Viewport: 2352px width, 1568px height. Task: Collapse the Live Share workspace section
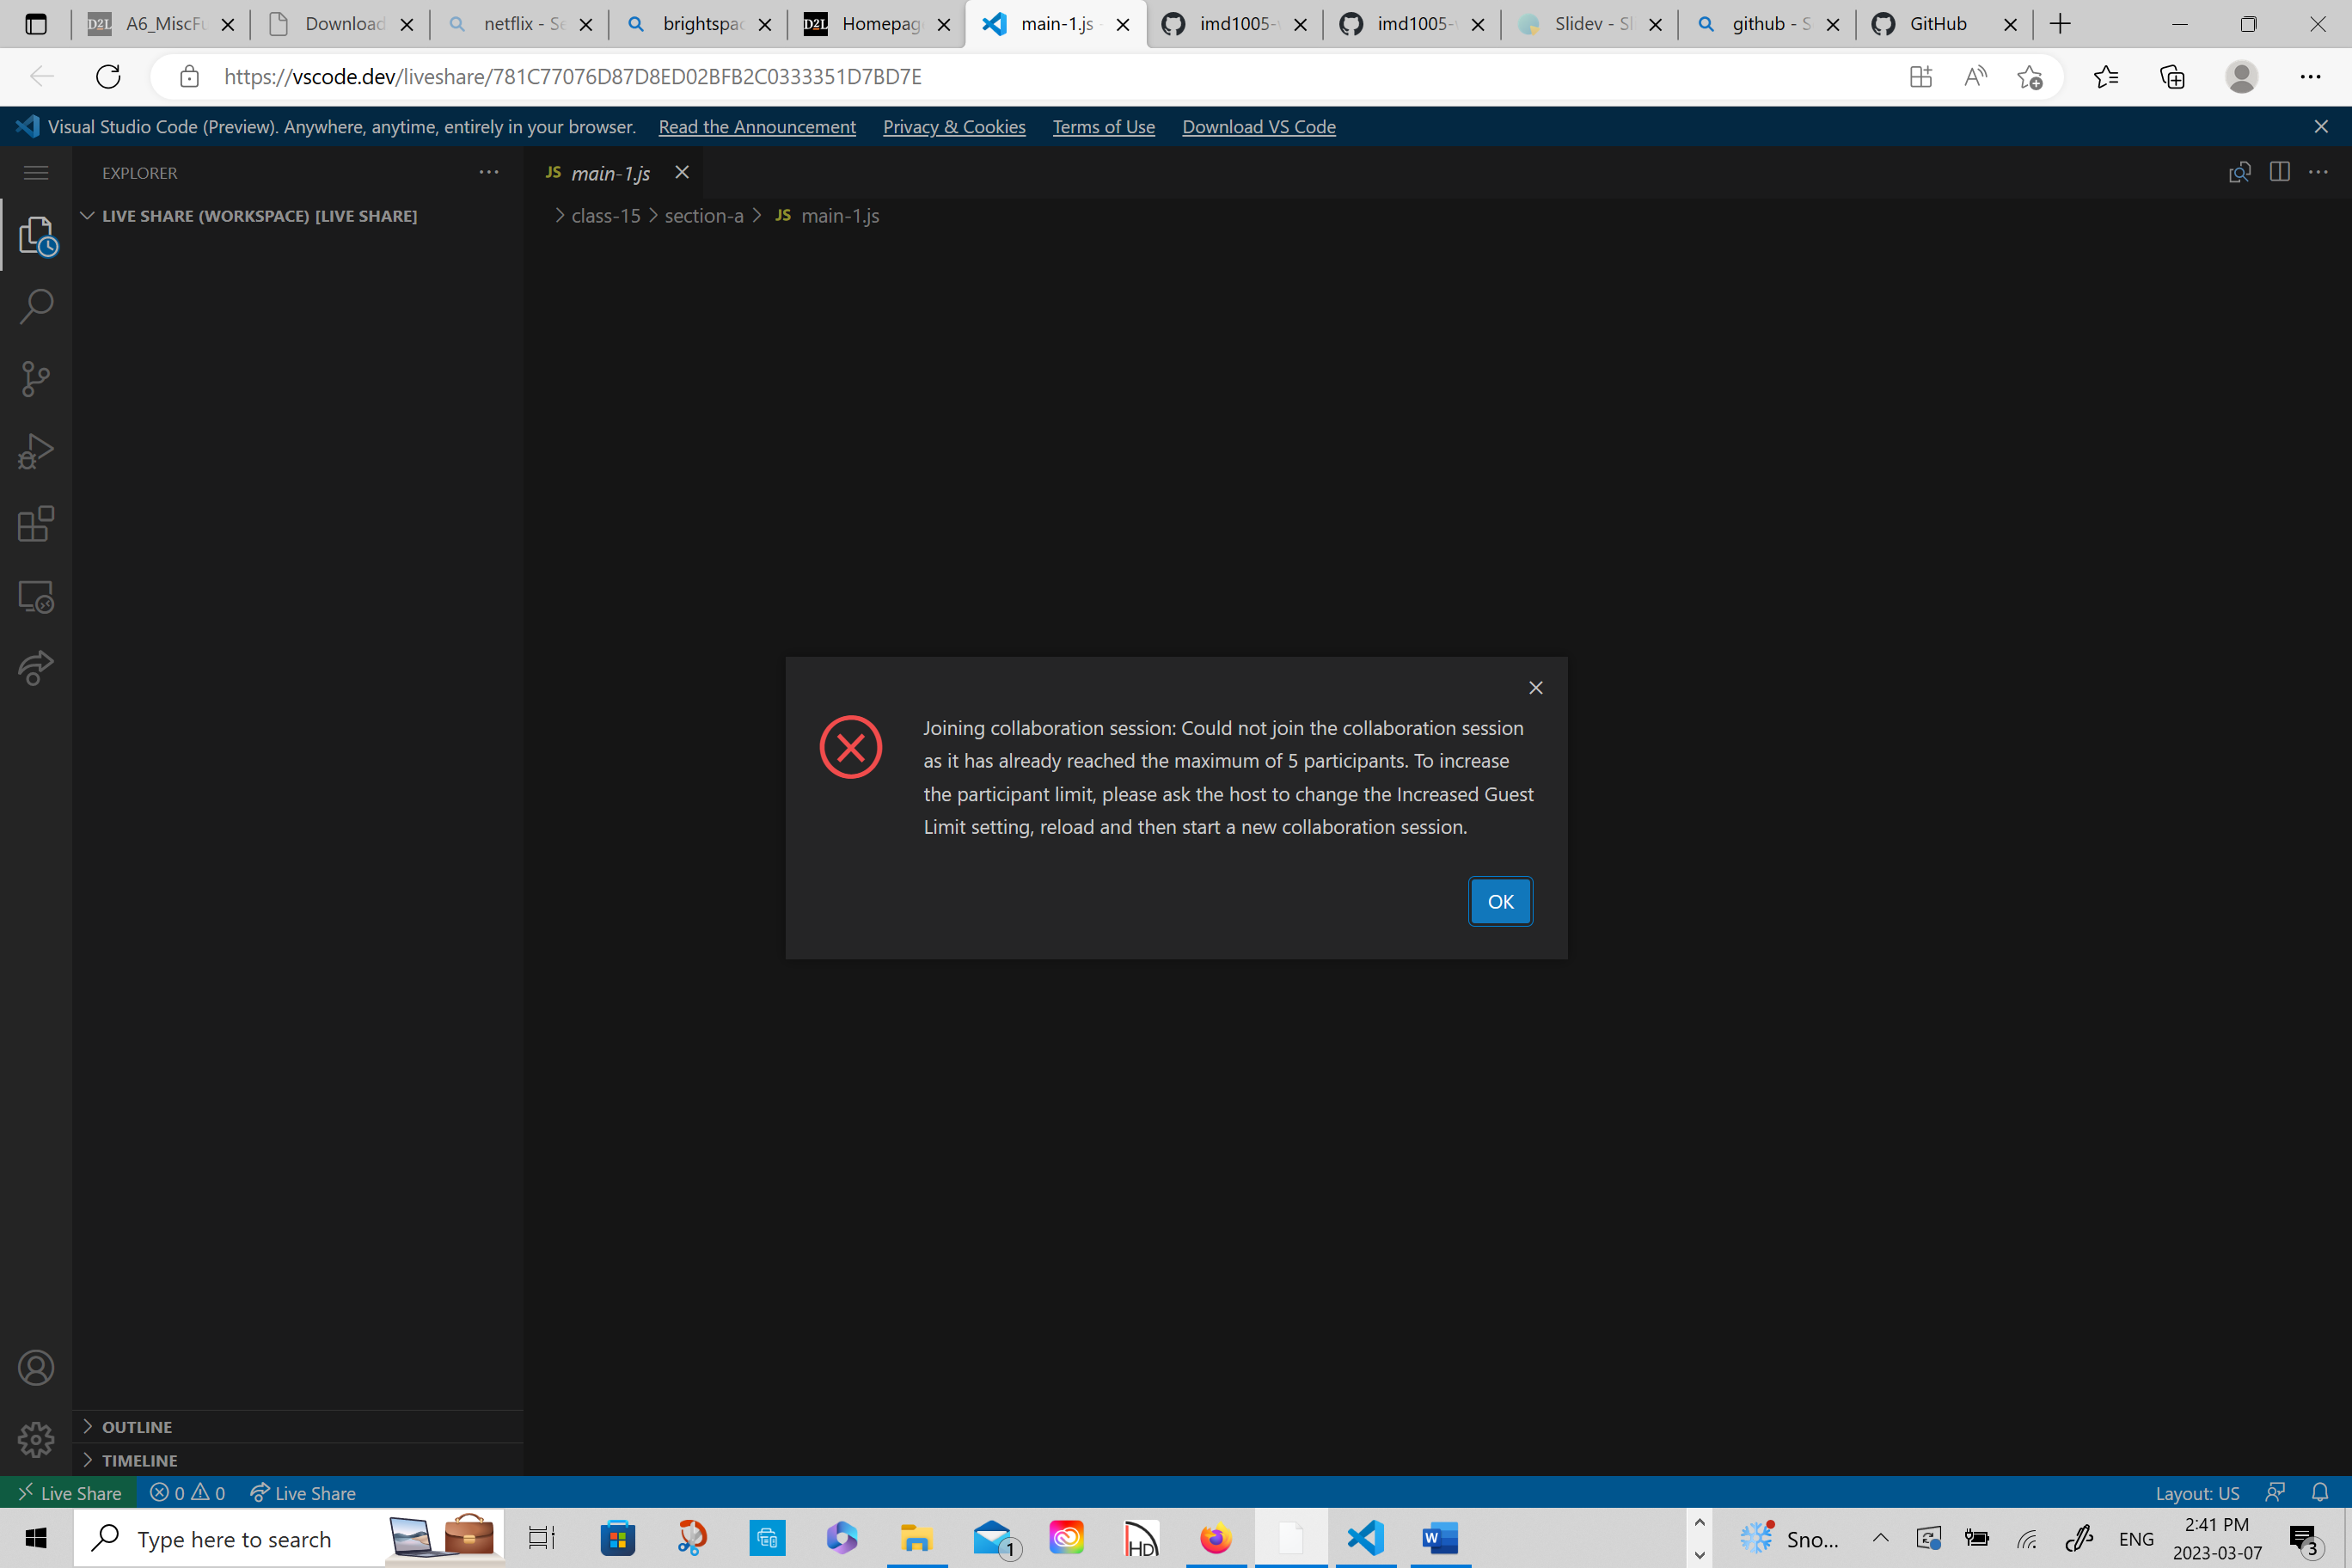pos(88,215)
